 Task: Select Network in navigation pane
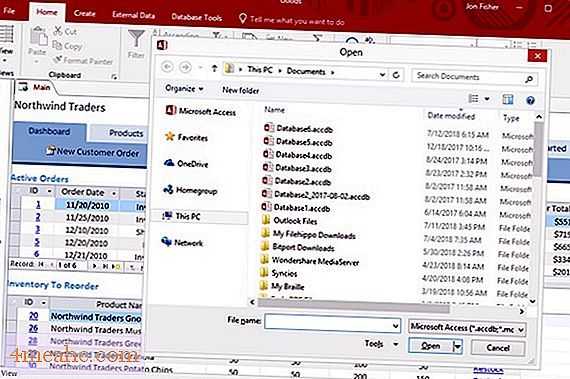[182, 242]
